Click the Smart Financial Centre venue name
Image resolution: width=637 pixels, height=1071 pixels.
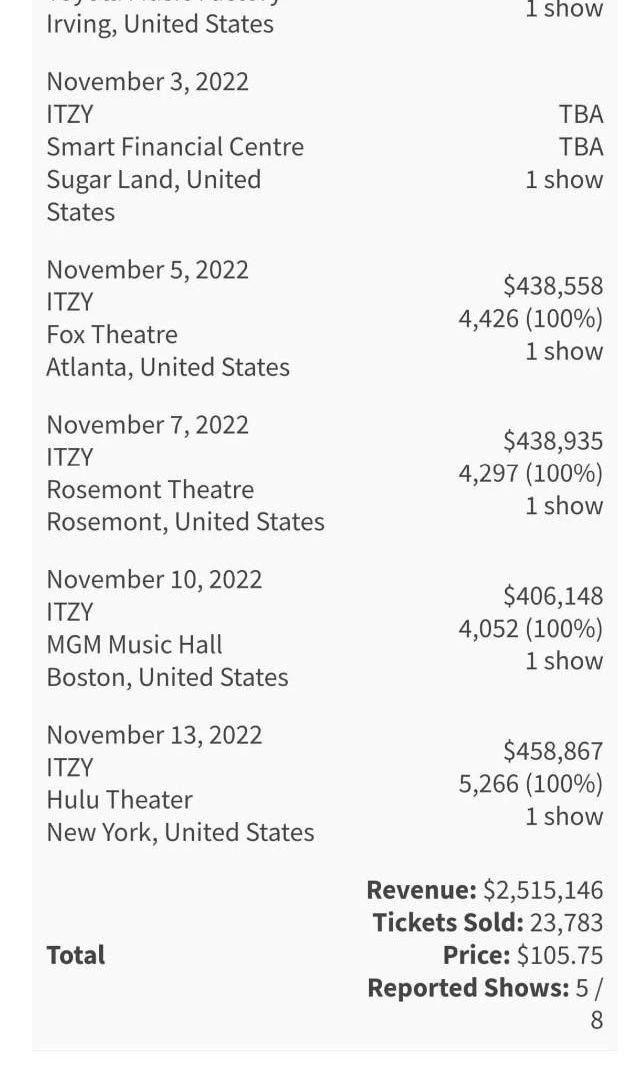click(175, 147)
